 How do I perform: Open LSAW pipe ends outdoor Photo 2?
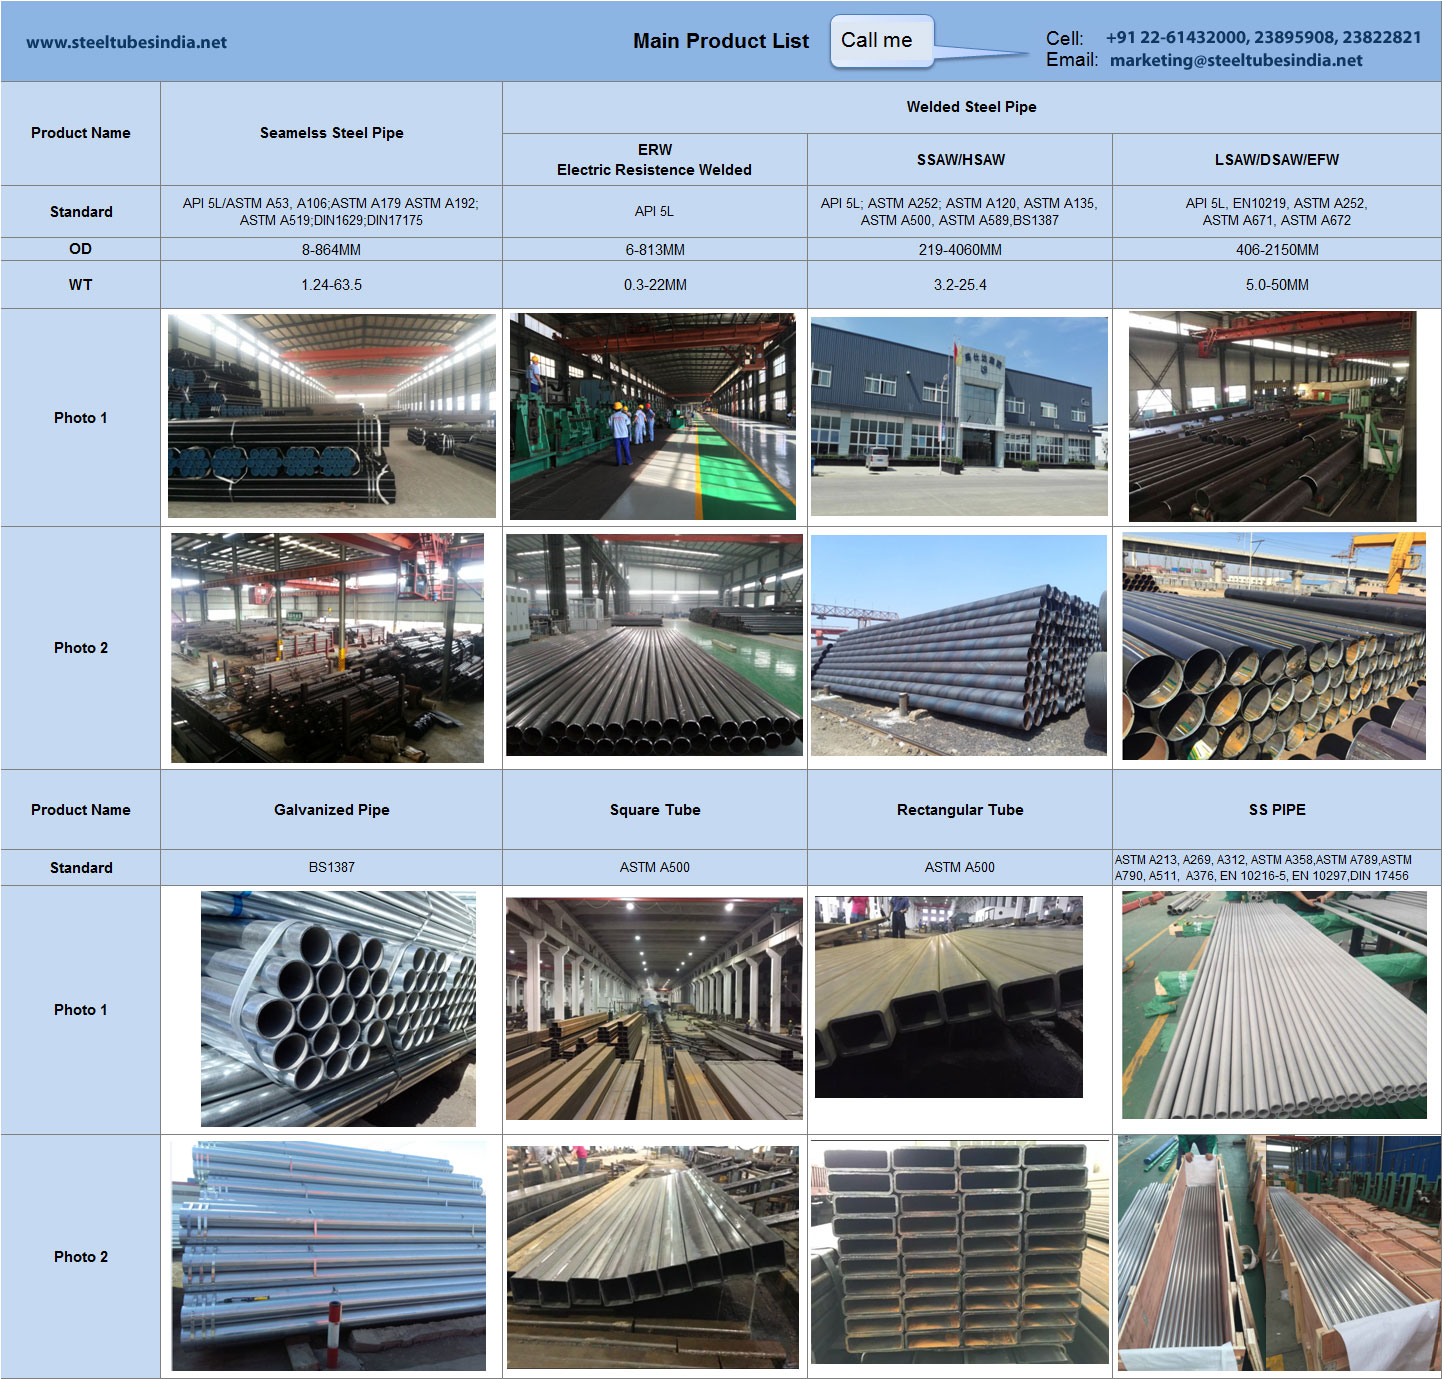[1274, 646]
